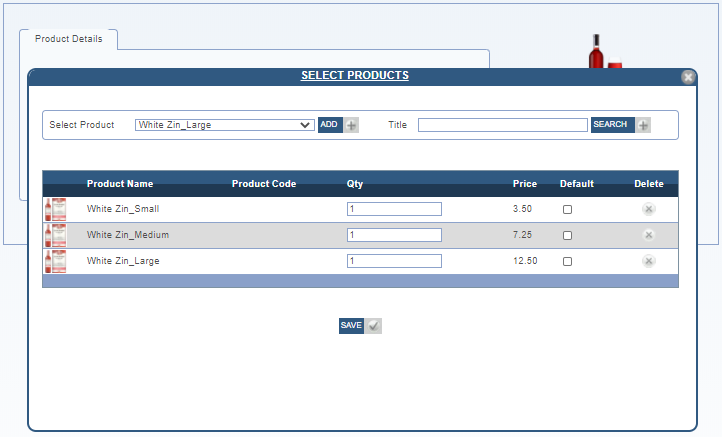722x437 pixels.
Task: Set White Zin_Small as default
Action: [568, 210]
